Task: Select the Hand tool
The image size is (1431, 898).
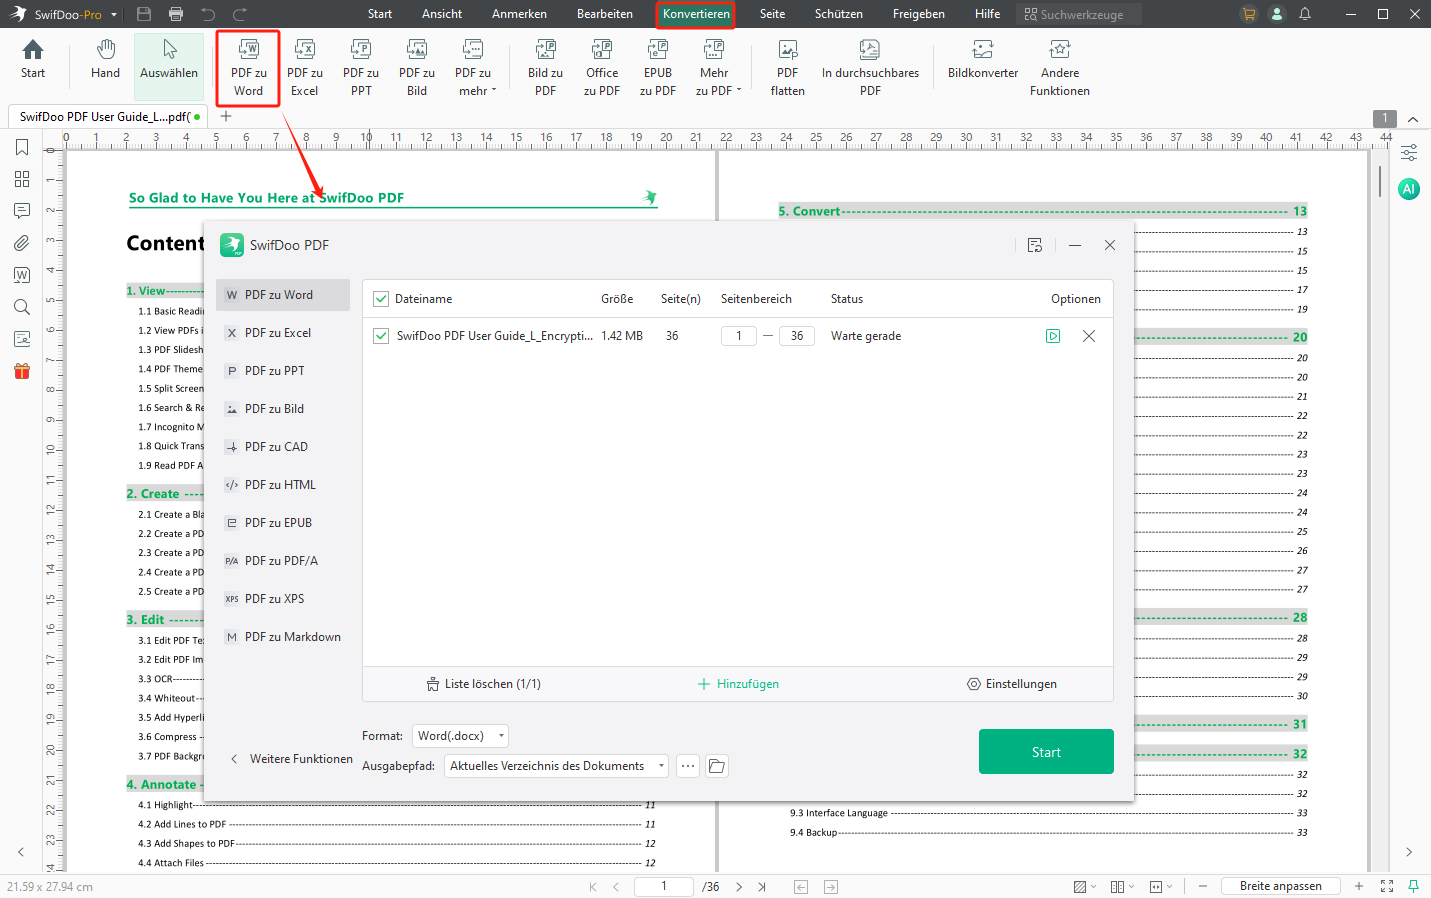Action: (x=105, y=59)
